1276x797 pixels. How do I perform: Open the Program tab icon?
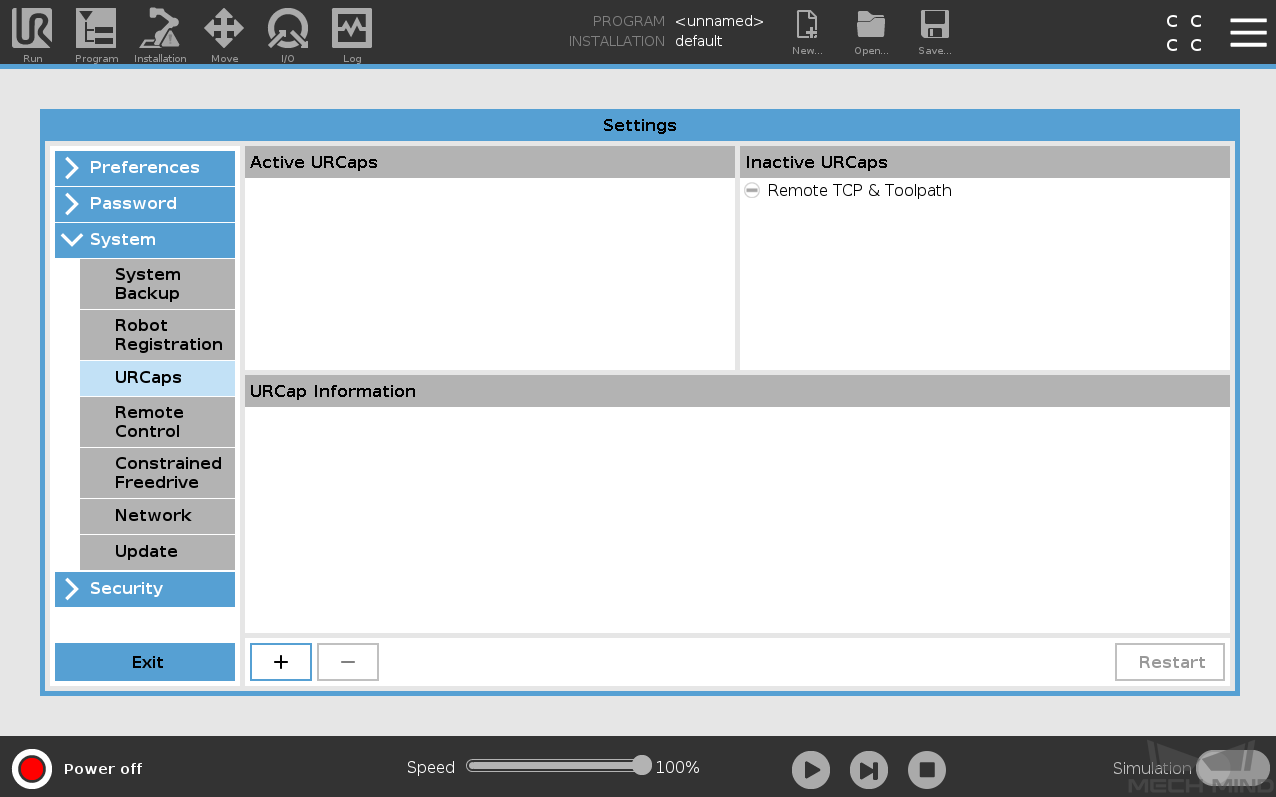[x=96, y=29]
